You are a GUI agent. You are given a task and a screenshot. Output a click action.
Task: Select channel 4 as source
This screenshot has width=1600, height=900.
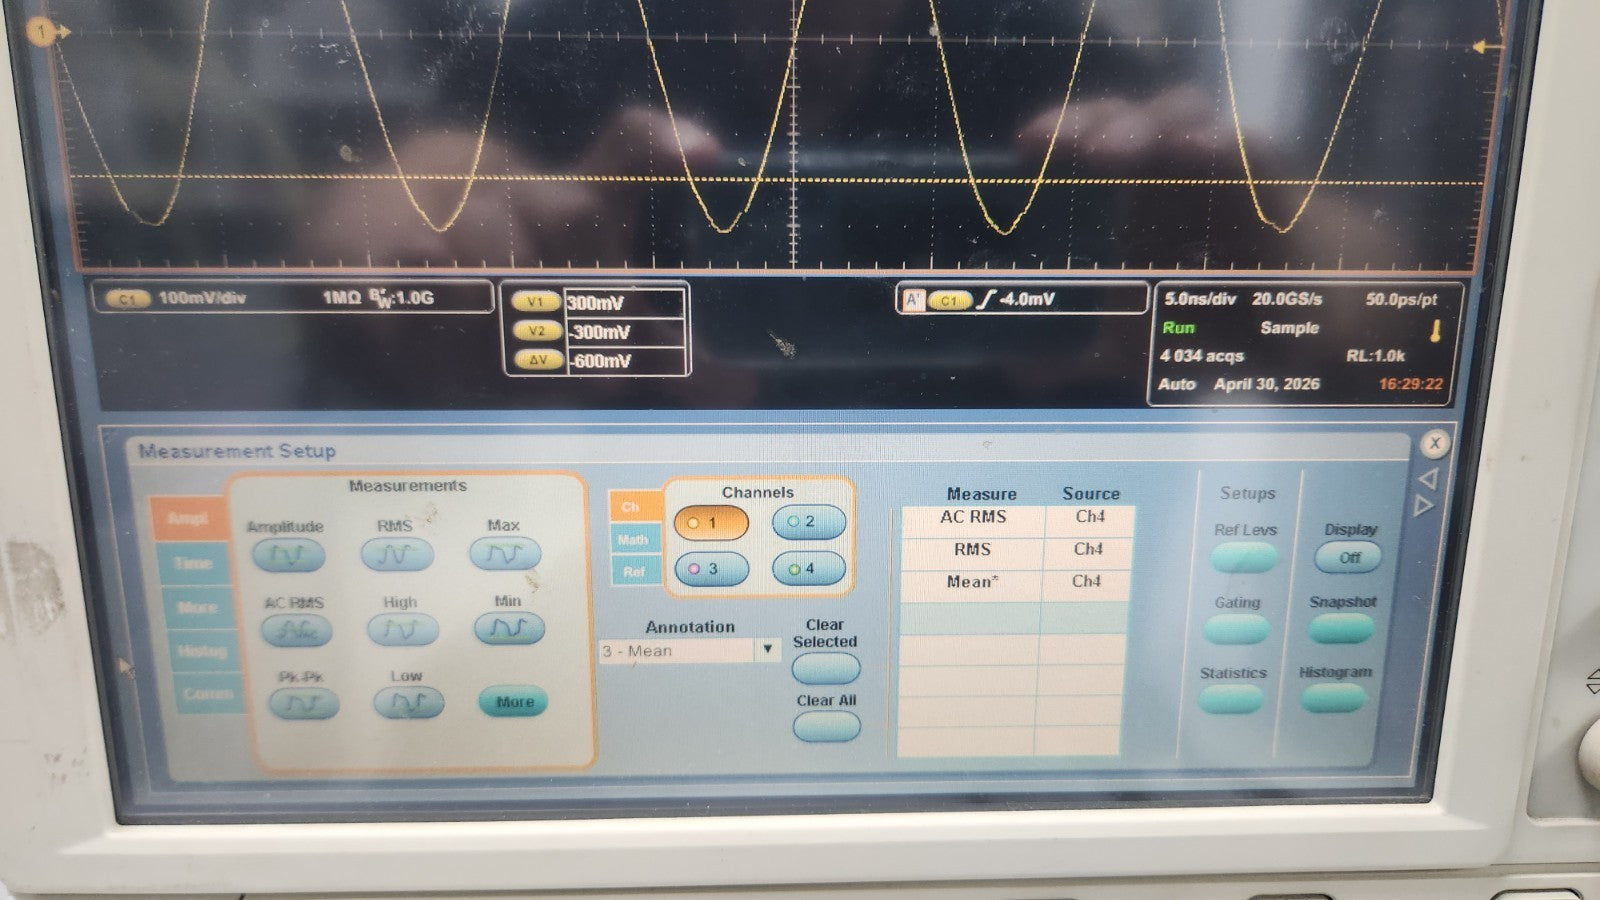pos(808,568)
